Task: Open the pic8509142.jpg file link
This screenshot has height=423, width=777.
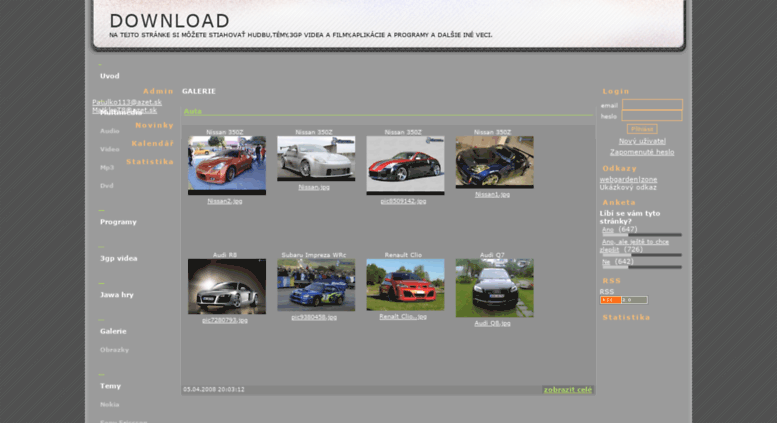Action: pos(403,201)
